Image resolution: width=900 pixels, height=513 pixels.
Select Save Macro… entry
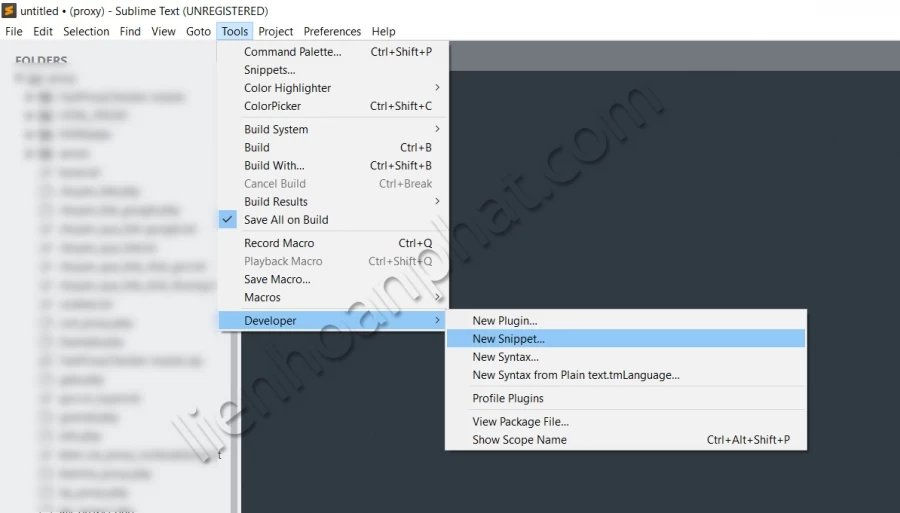[x=333, y=279]
